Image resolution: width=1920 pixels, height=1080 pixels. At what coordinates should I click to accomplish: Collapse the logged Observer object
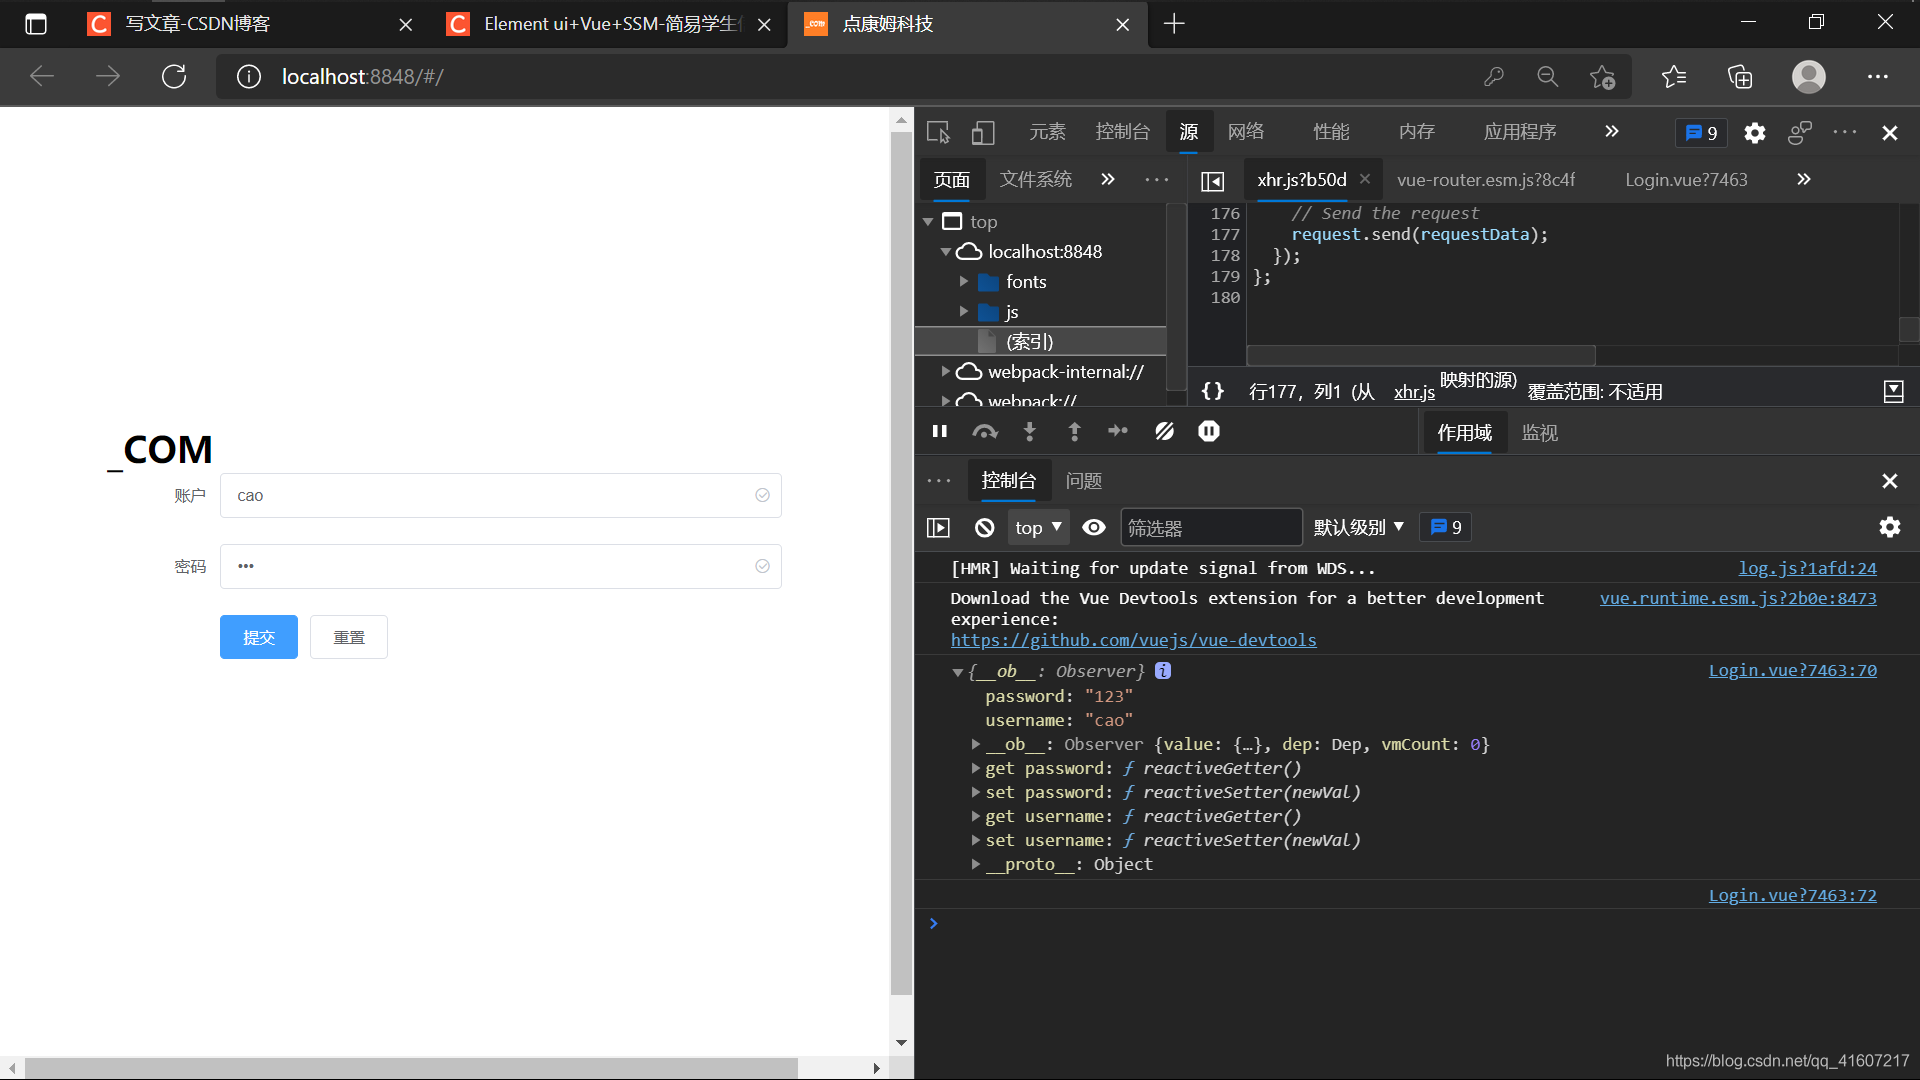coord(957,672)
